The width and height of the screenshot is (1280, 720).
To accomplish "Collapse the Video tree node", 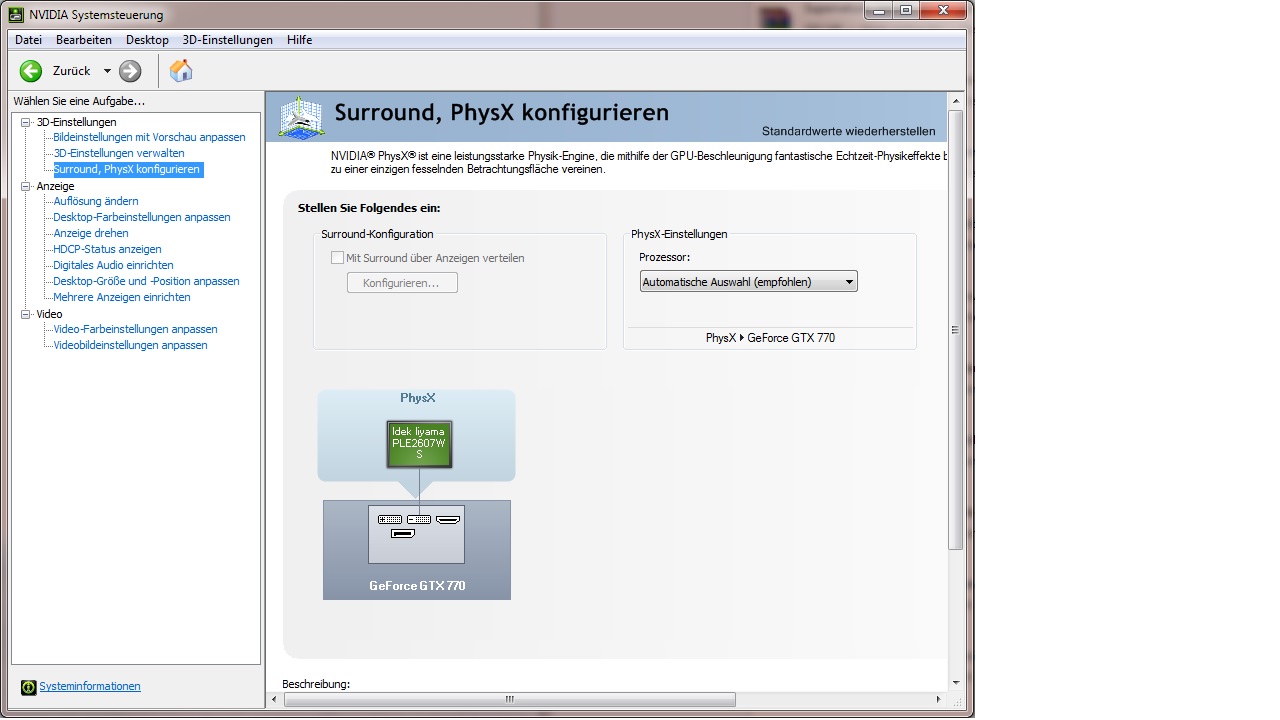I will tap(26, 314).
